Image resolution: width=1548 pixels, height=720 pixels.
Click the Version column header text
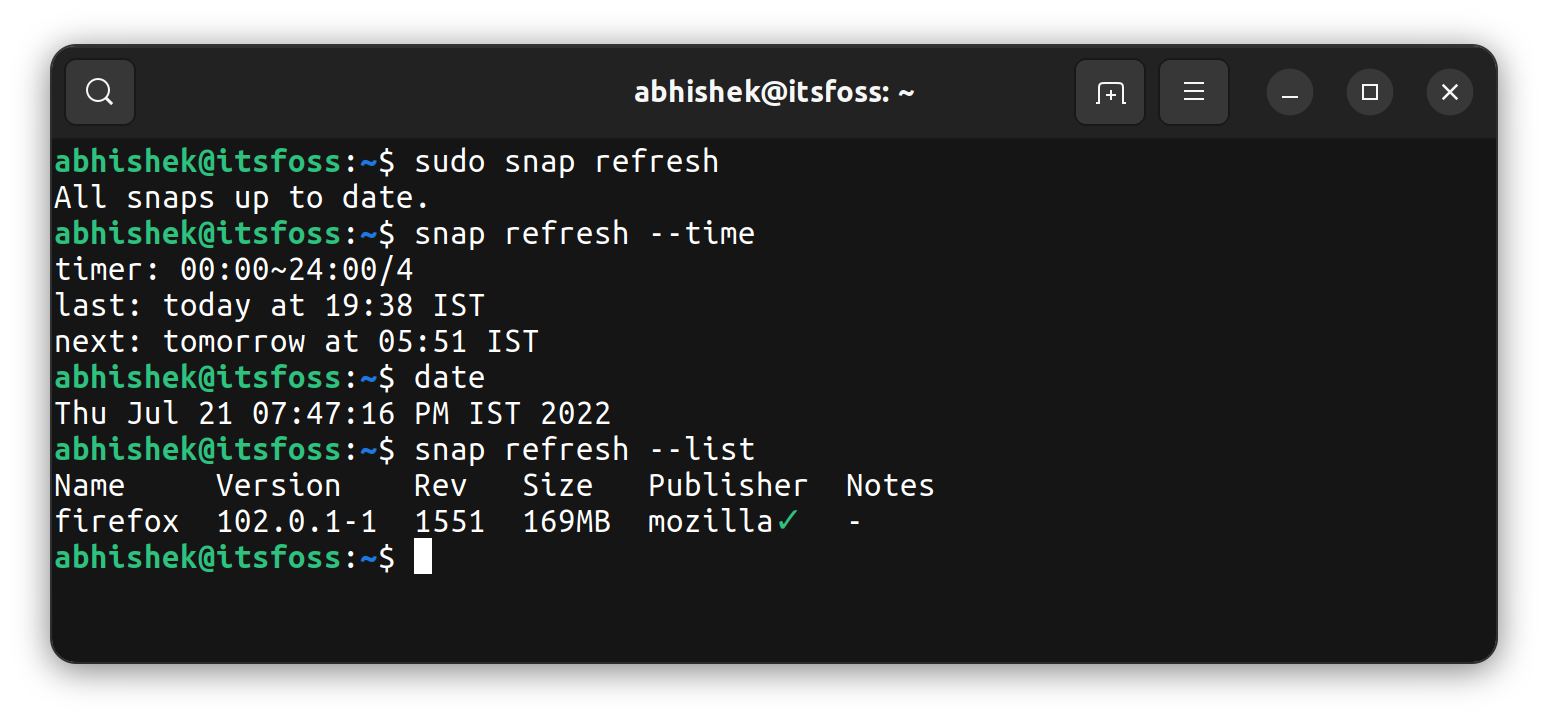278,484
